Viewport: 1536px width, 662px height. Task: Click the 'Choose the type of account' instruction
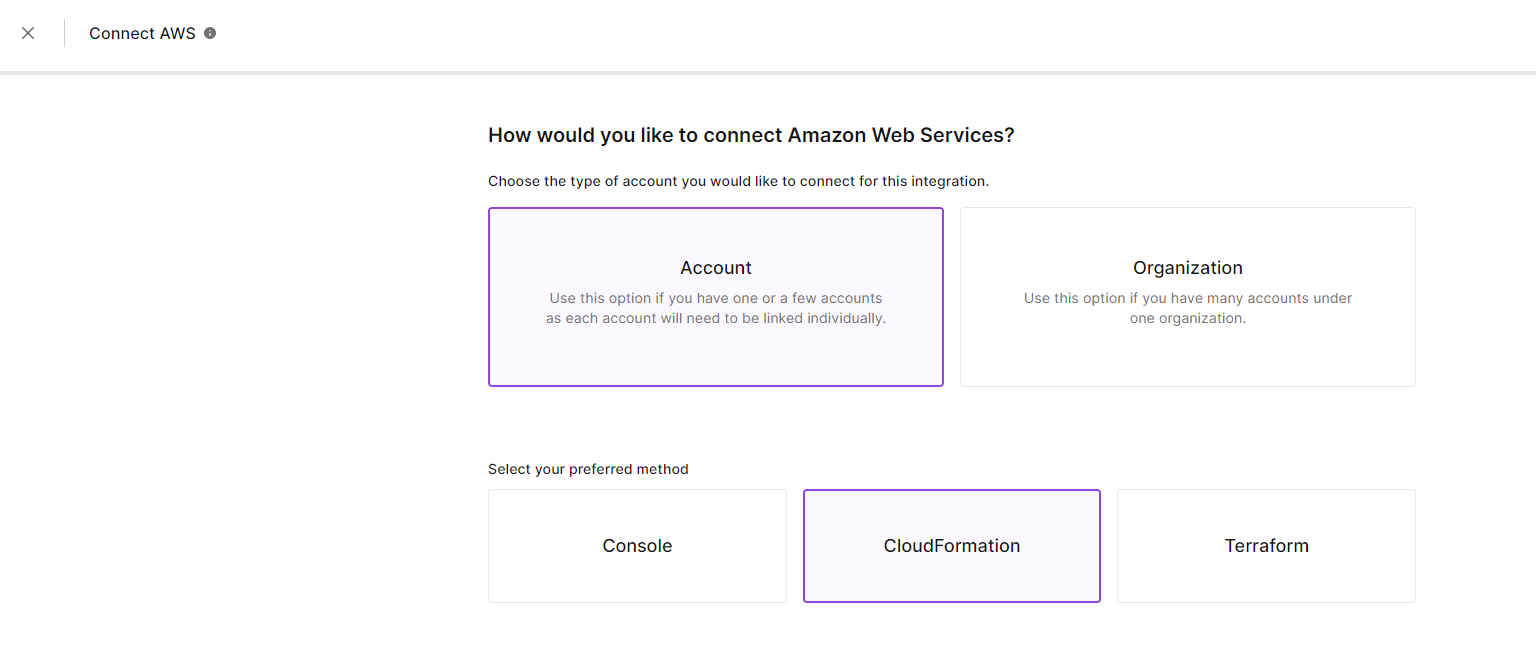coord(738,181)
